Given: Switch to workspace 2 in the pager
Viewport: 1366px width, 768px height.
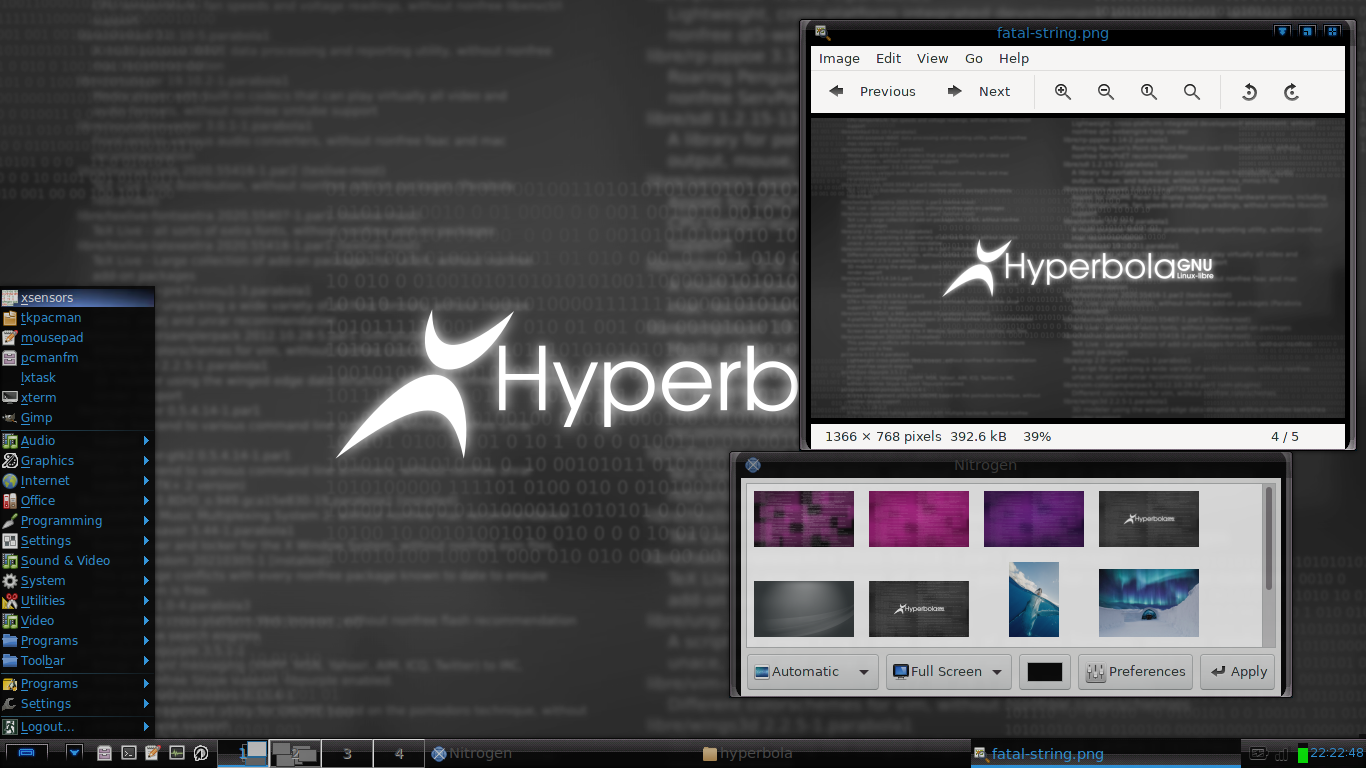Looking at the screenshot, I should click(295, 754).
